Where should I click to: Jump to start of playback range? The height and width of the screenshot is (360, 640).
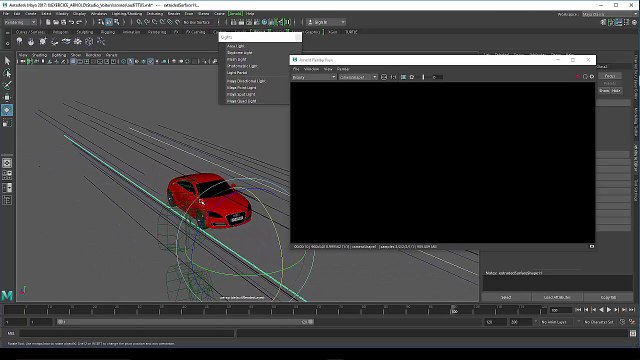pos(578,310)
